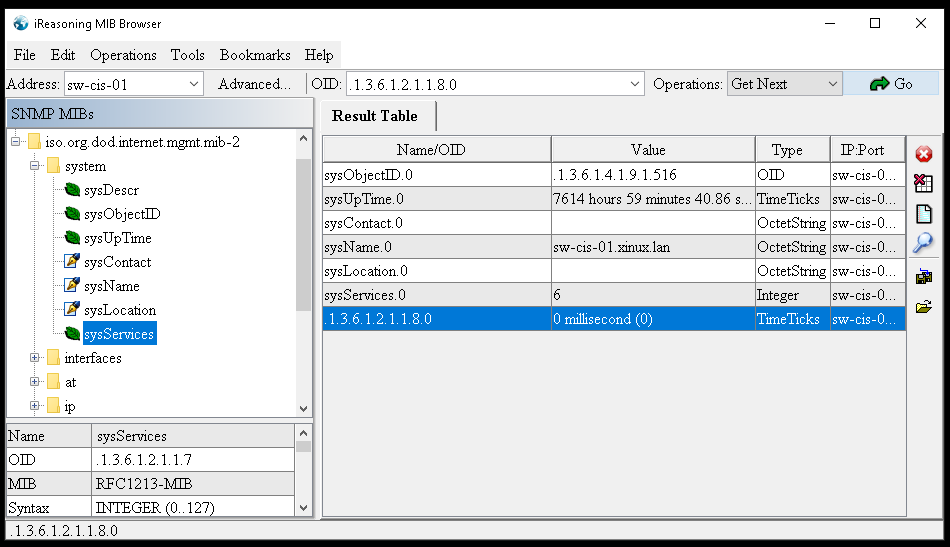Click the sysUpTime leaf icon entry

pyautogui.click(x=117, y=238)
